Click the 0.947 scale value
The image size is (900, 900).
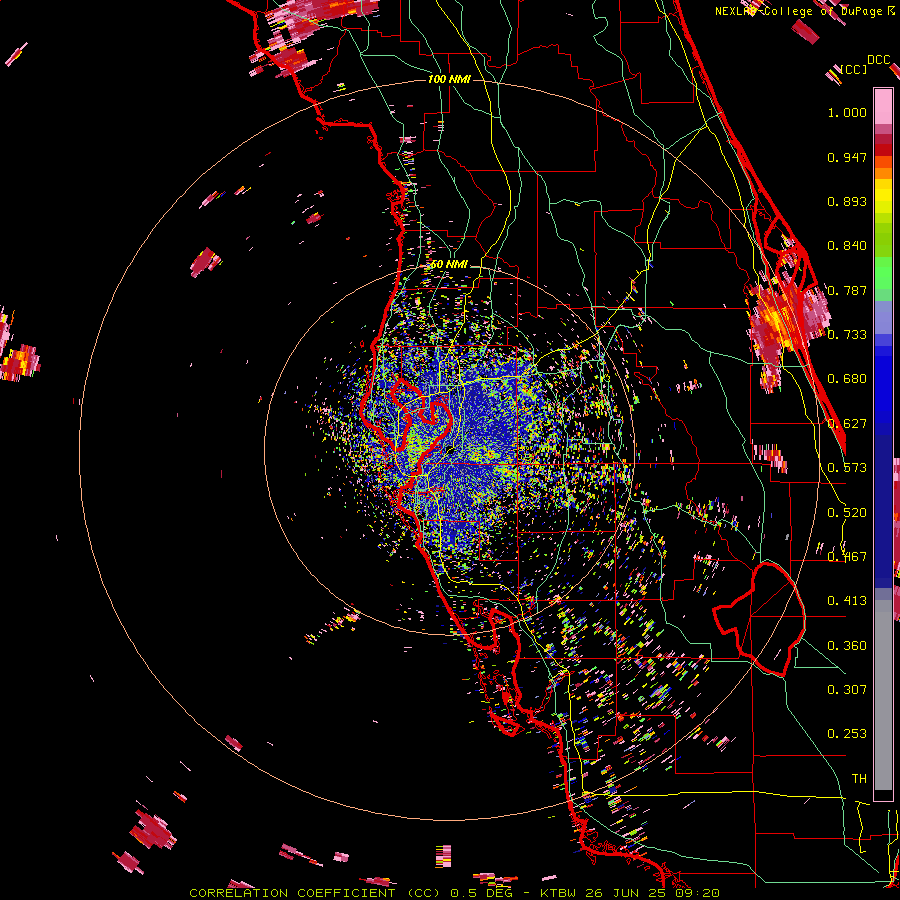[847, 157]
